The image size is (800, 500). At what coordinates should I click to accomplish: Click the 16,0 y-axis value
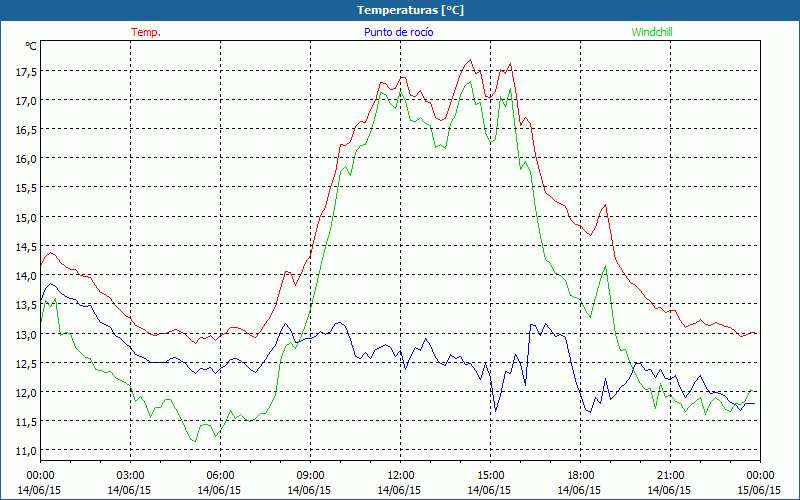coord(27,159)
